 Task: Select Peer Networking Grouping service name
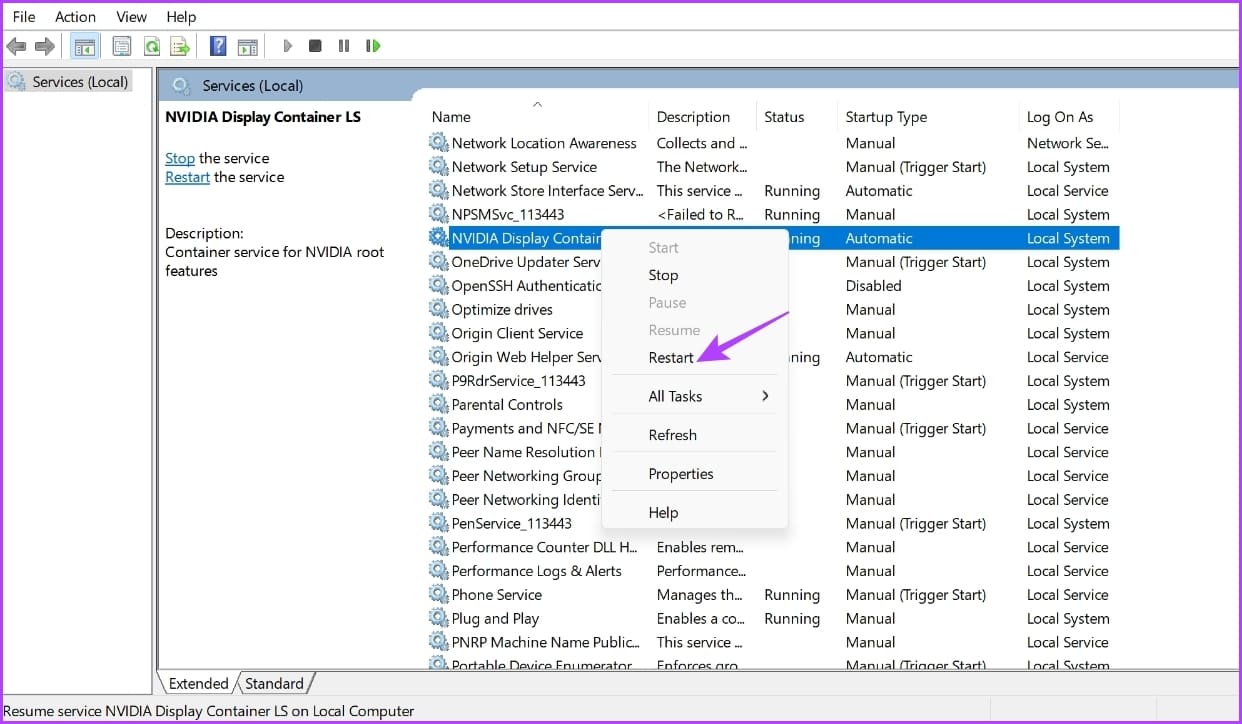[527, 476]
